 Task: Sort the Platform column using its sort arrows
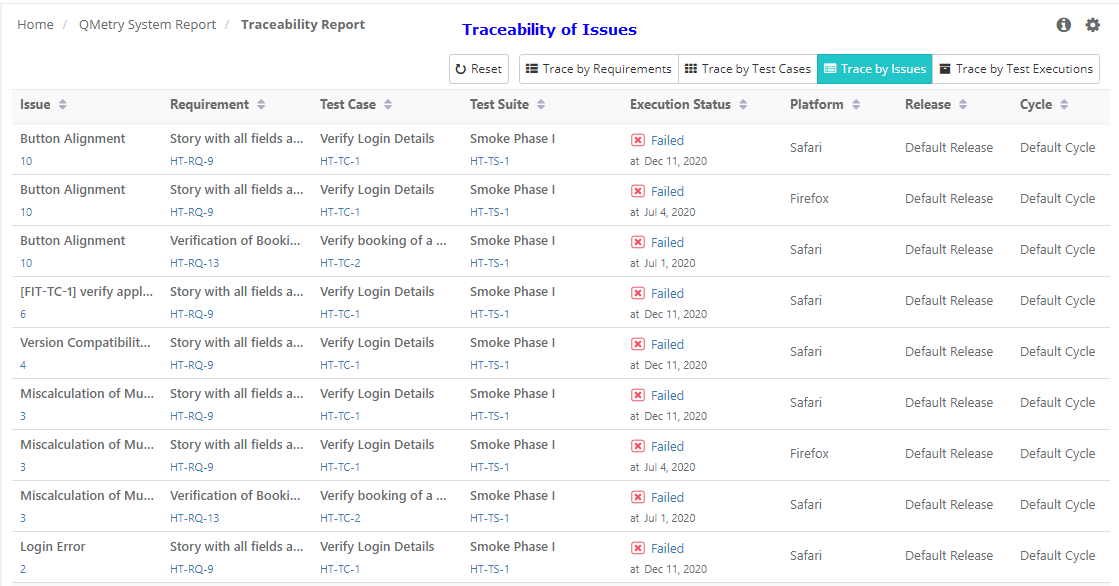(855, 105)
